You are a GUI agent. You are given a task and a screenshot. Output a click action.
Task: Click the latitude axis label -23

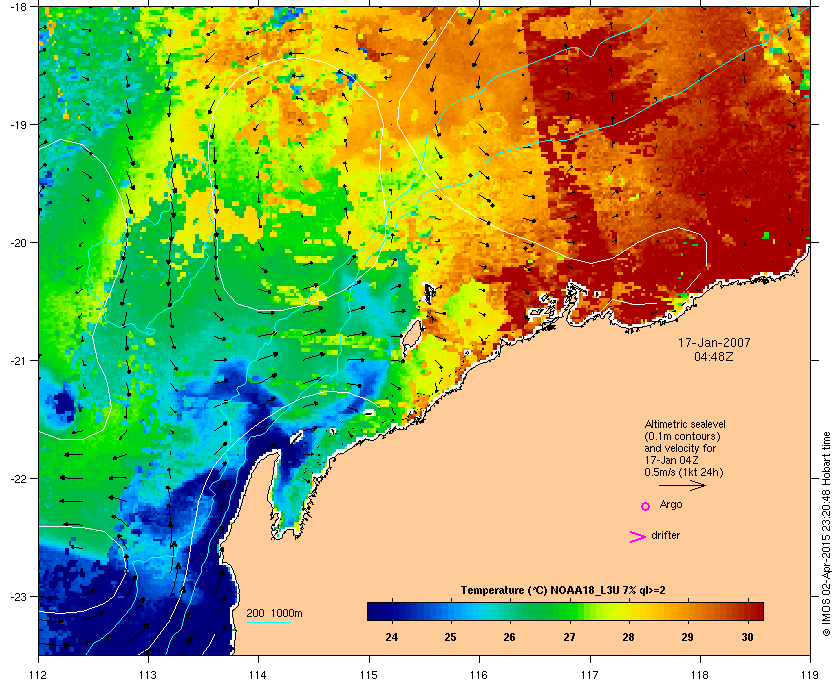pos(18,596)
